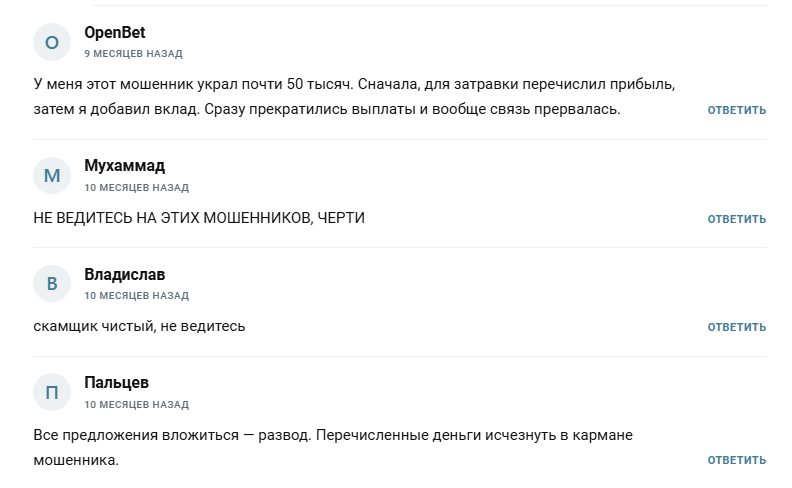Open the Владислав author name
Image resolution: width=792 pixels, height=488 pixels.
(125, 274)
